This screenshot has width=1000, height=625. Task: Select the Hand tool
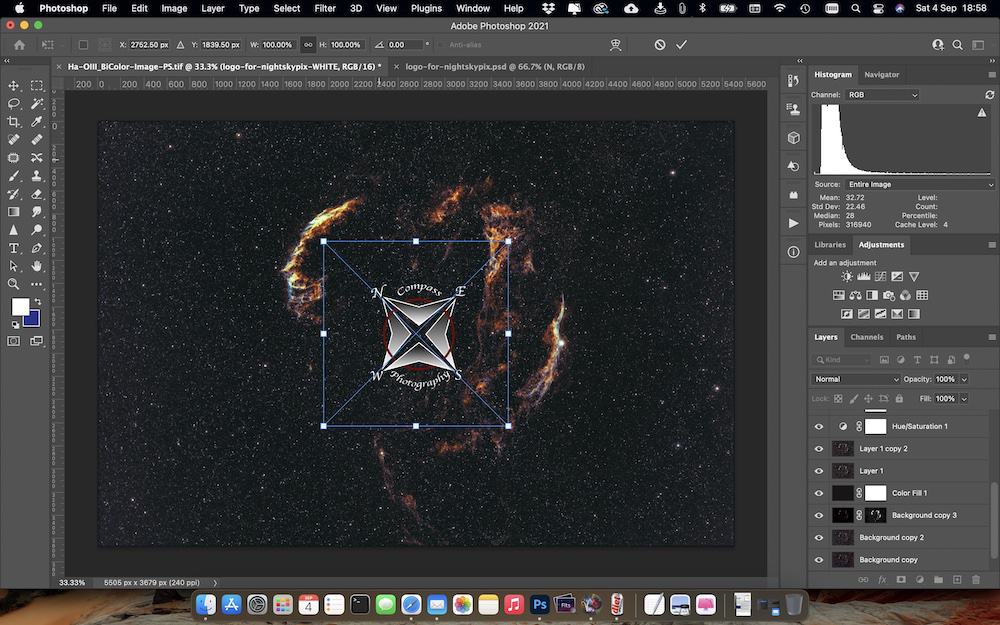[x=37, y=266]
